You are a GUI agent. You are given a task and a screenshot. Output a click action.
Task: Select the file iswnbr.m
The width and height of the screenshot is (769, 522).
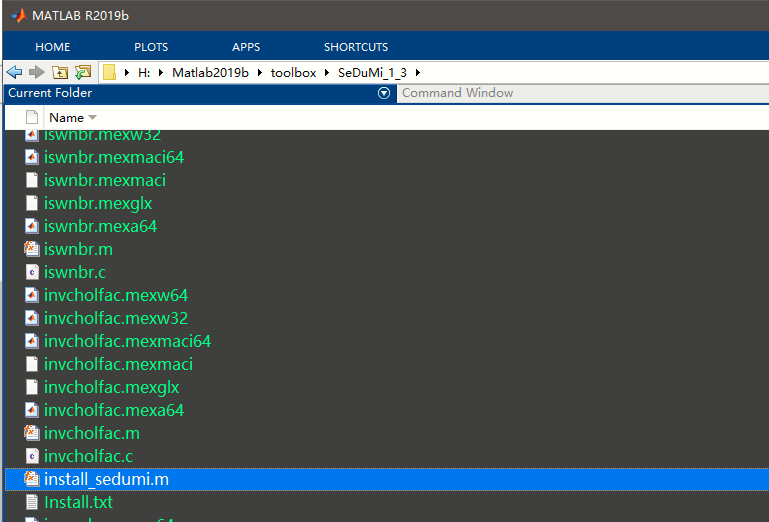[78, 249]
